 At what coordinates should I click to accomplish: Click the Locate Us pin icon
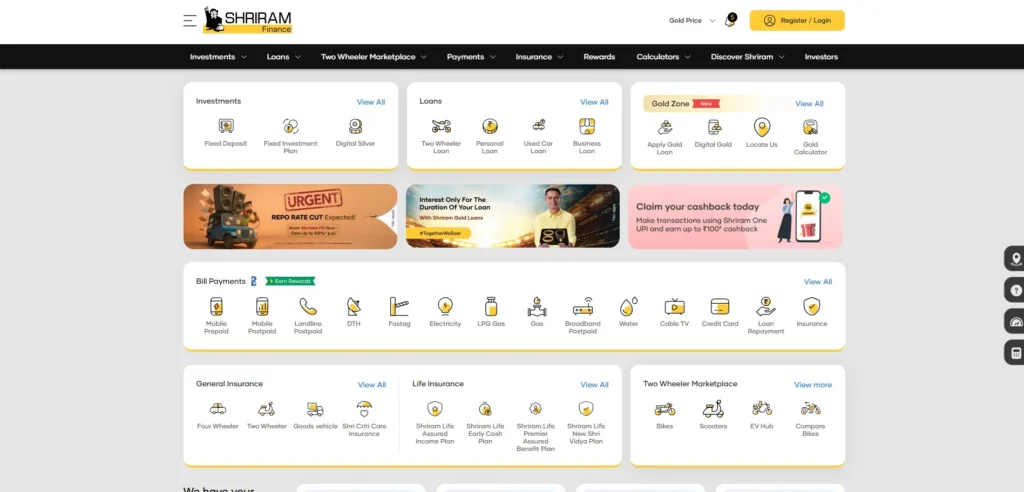(x=761, y=127)
